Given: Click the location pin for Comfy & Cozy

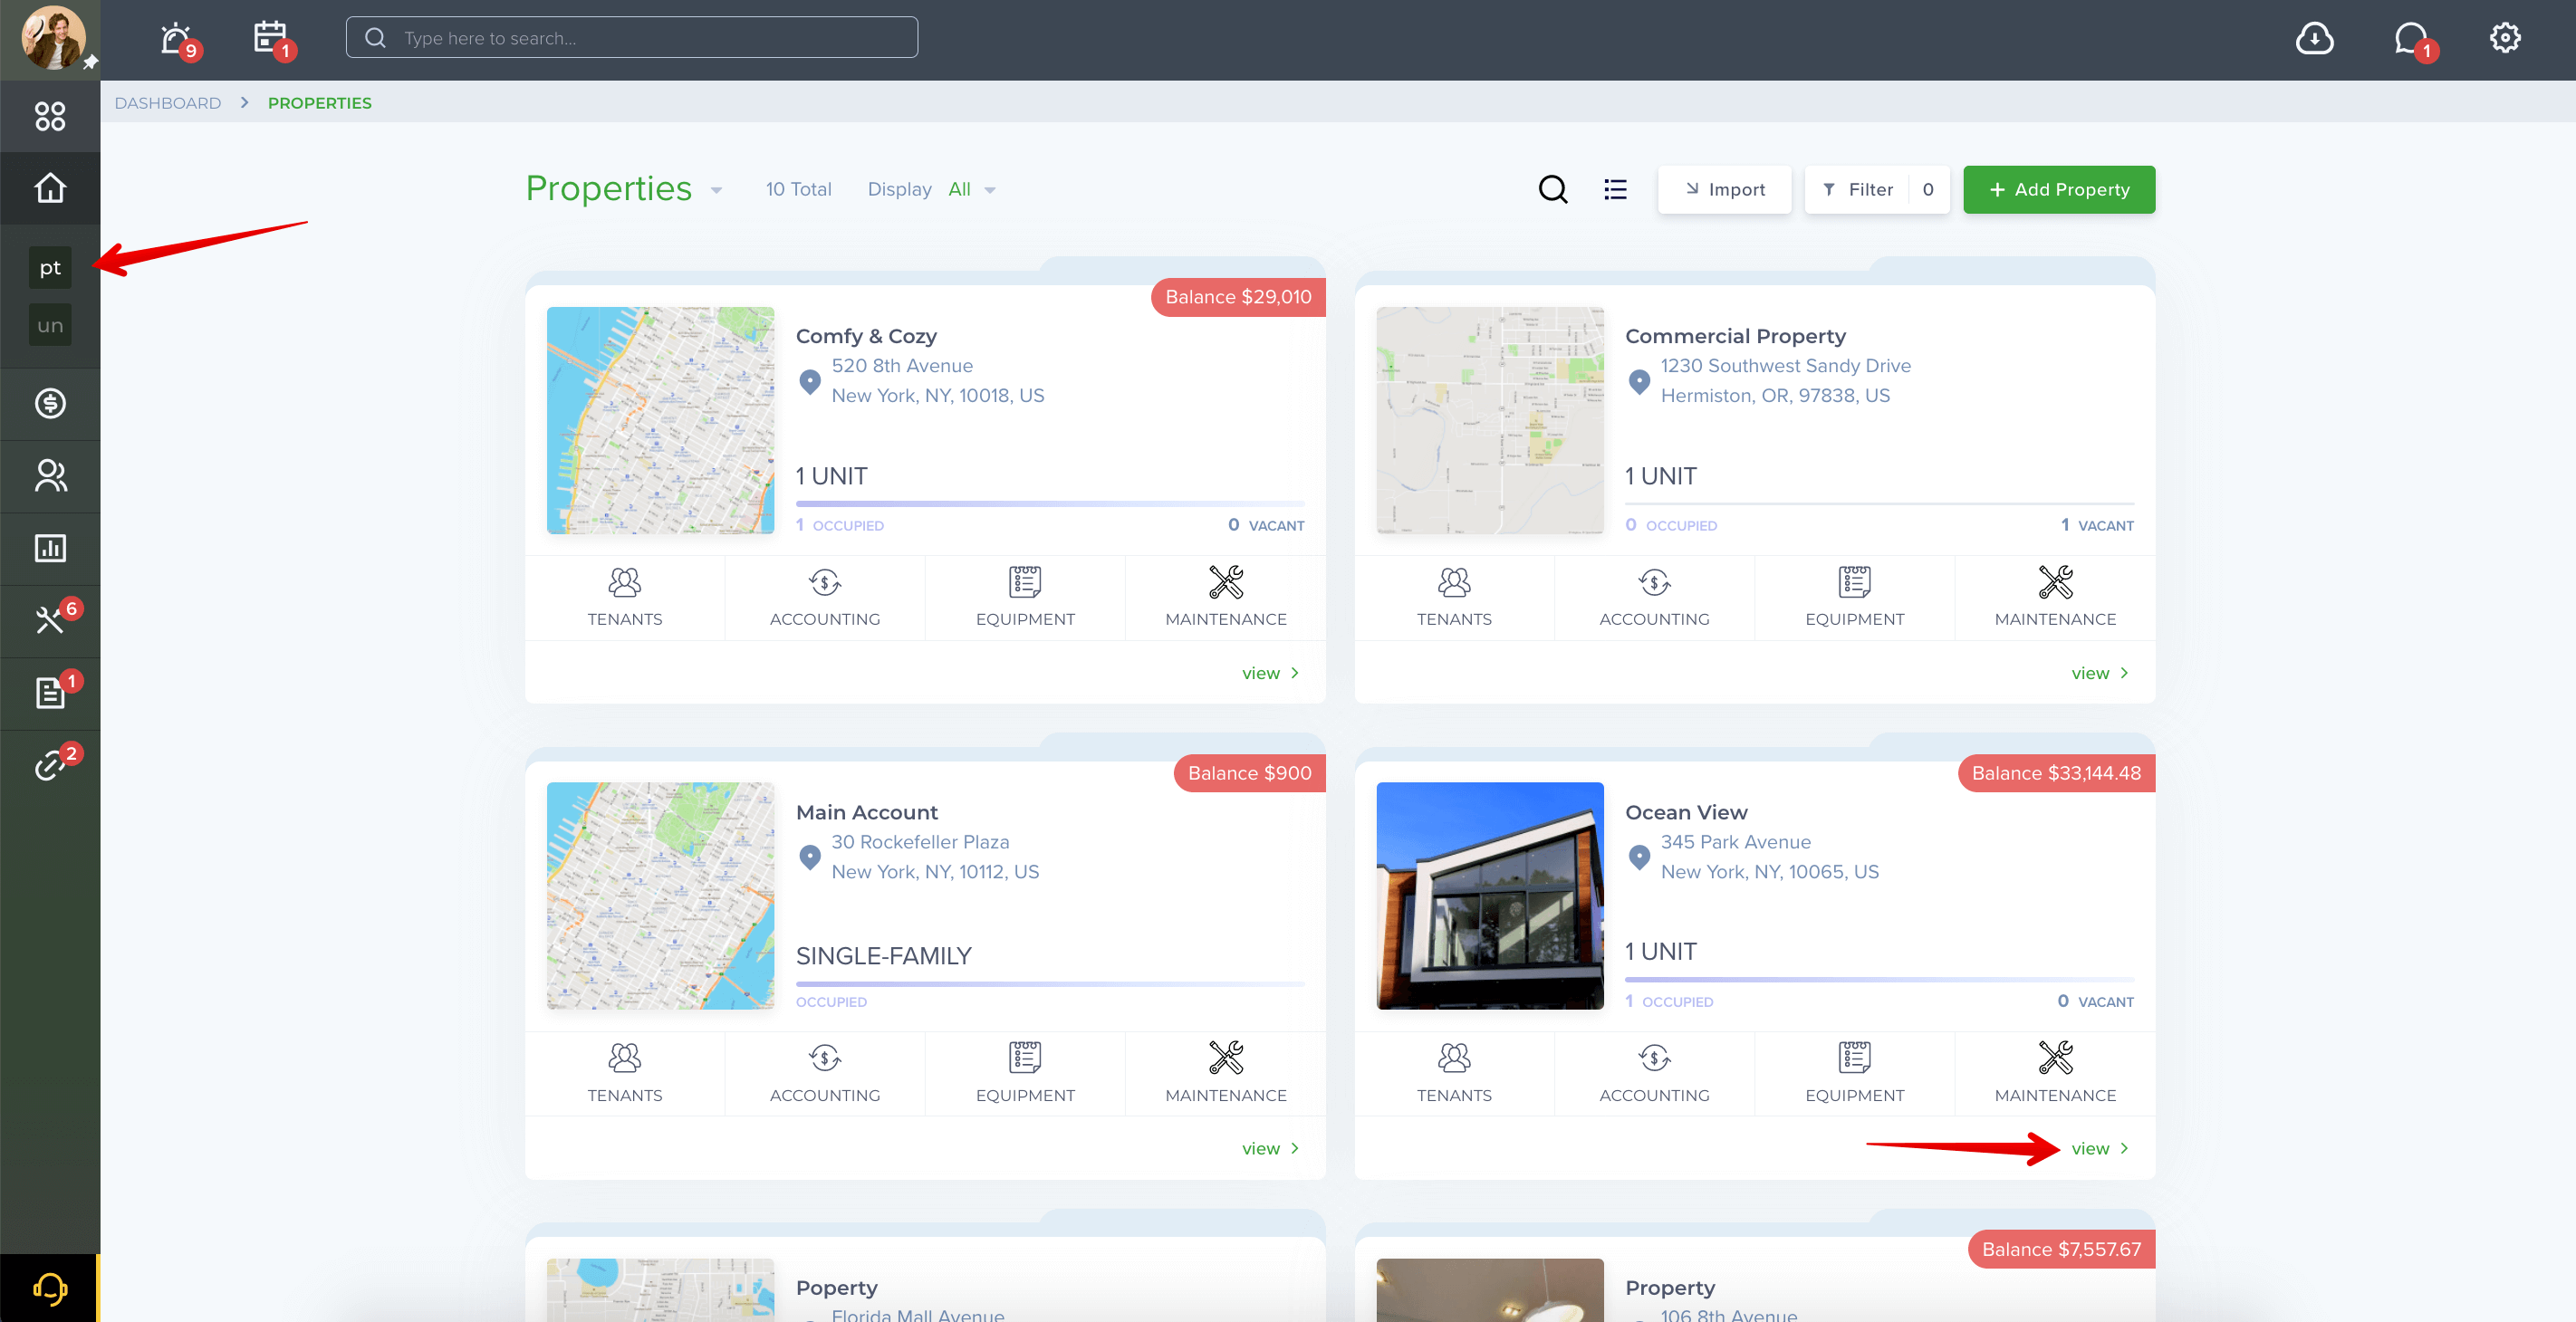Looking at the screenshot, I should (810, 381).
